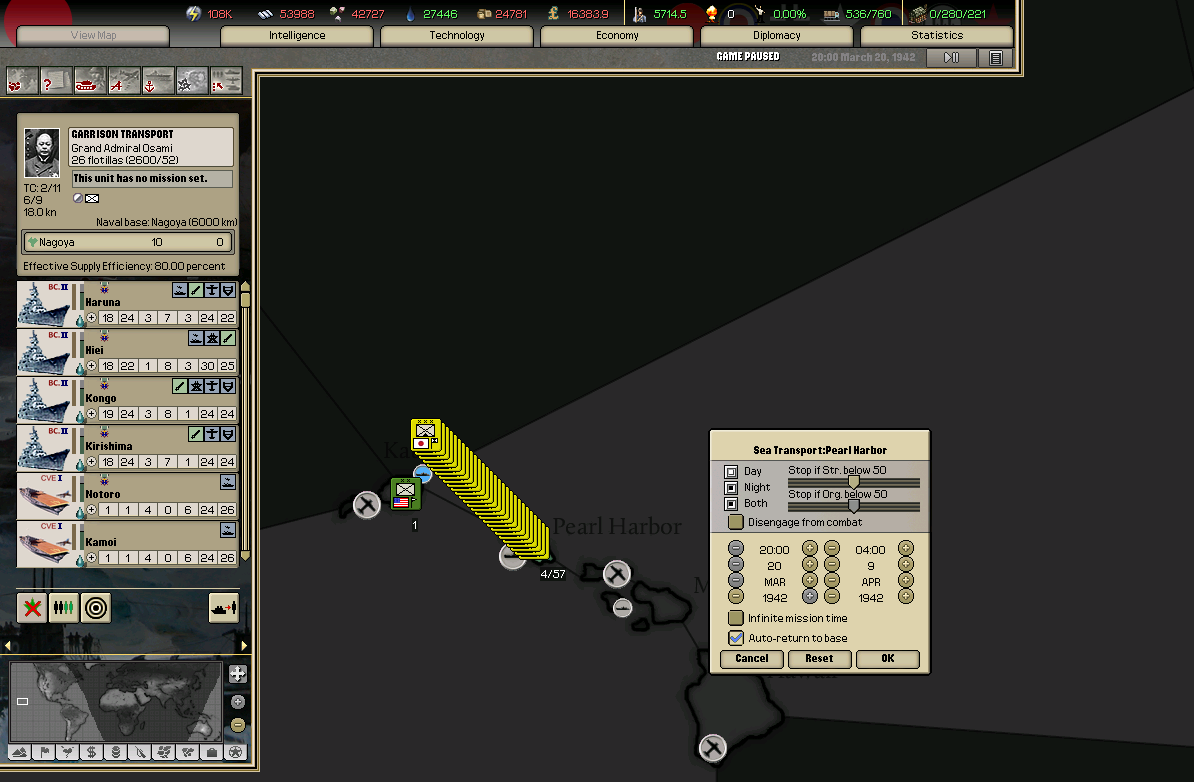Screen dimensions: 1194x782
Task: Cancel the Sea Transport dialog
Action: click(752, 658)
